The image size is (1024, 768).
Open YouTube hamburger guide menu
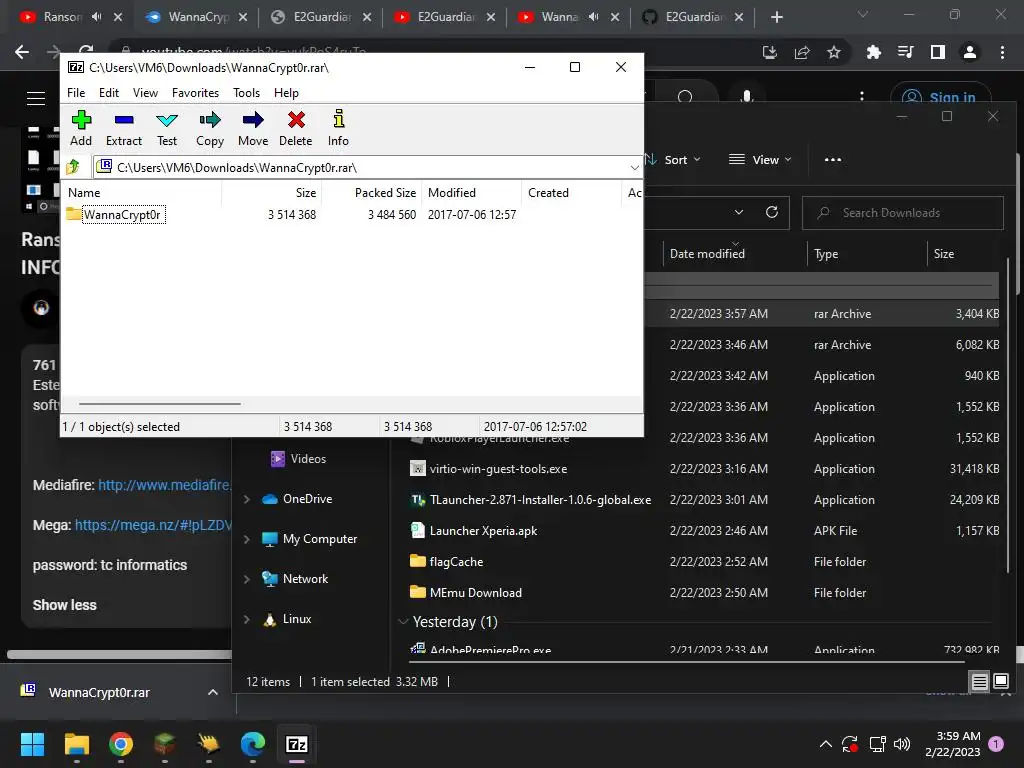(x=36, y=98)
